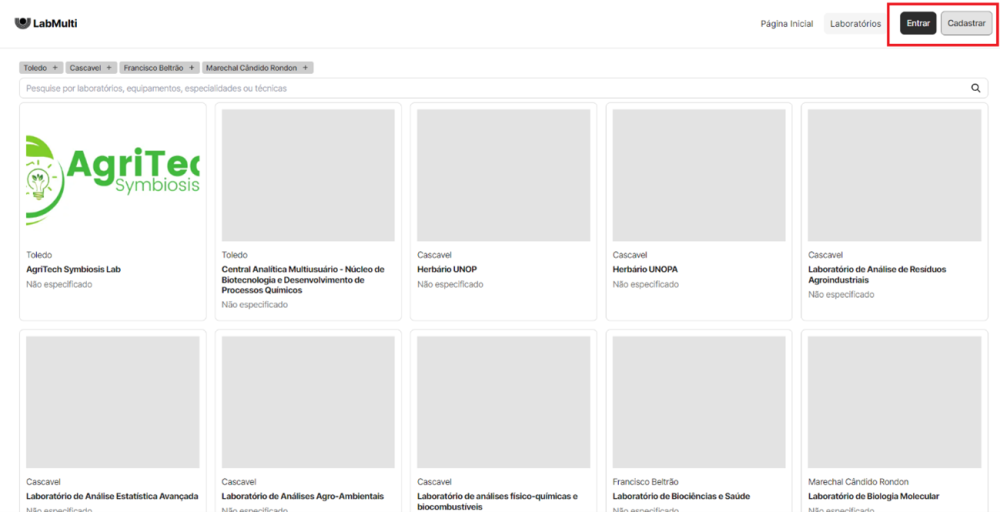Open Central Analítica Multiusuário lab title
This screenshot has width=1000, height=512.
(303, 279)
